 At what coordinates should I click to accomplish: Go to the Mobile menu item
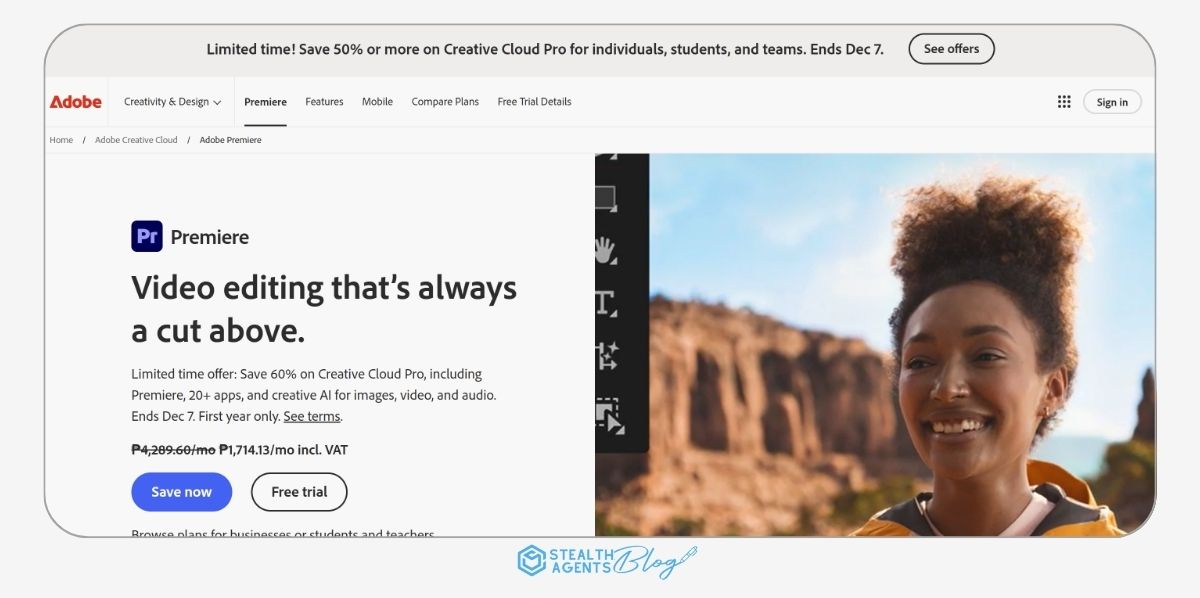[377, 102]
